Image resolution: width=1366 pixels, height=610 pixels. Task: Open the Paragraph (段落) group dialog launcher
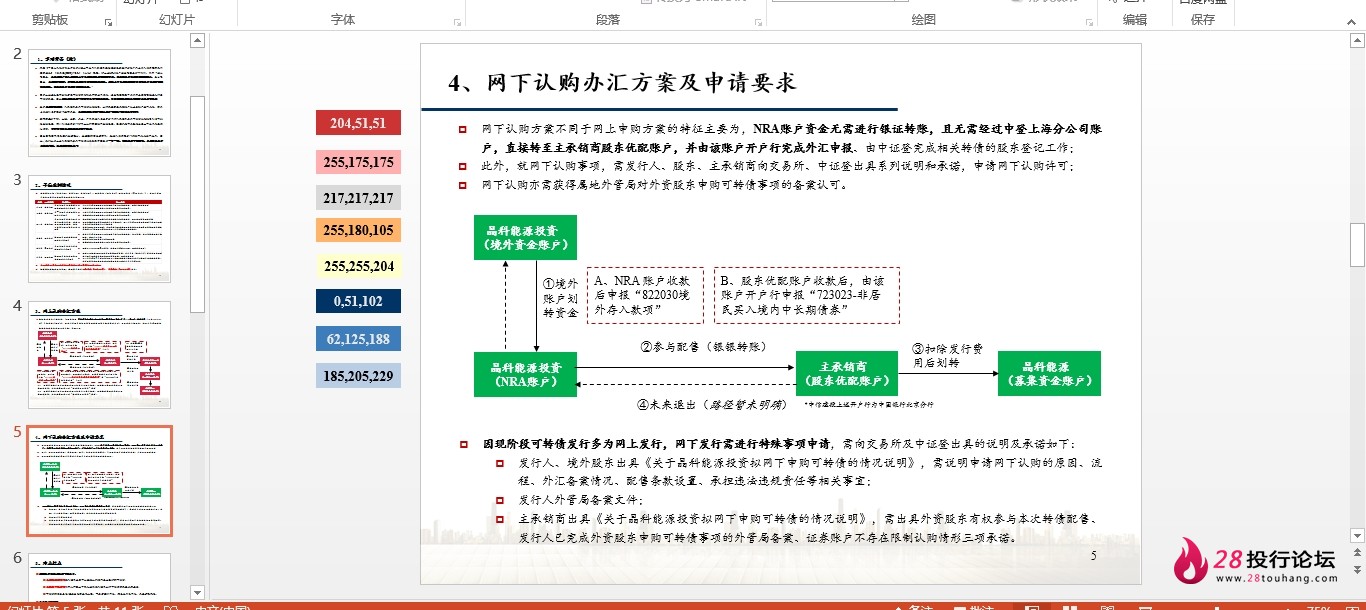(759, 21)
